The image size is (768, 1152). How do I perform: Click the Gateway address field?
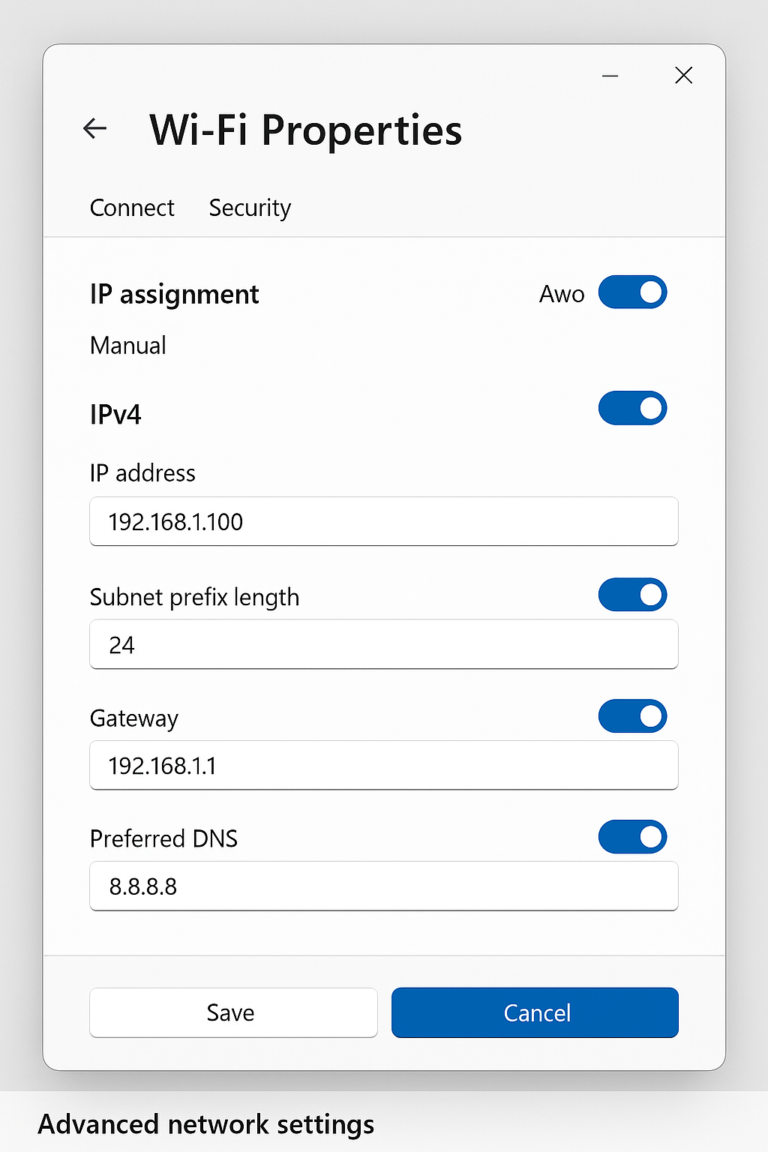[x=384, y=765]
